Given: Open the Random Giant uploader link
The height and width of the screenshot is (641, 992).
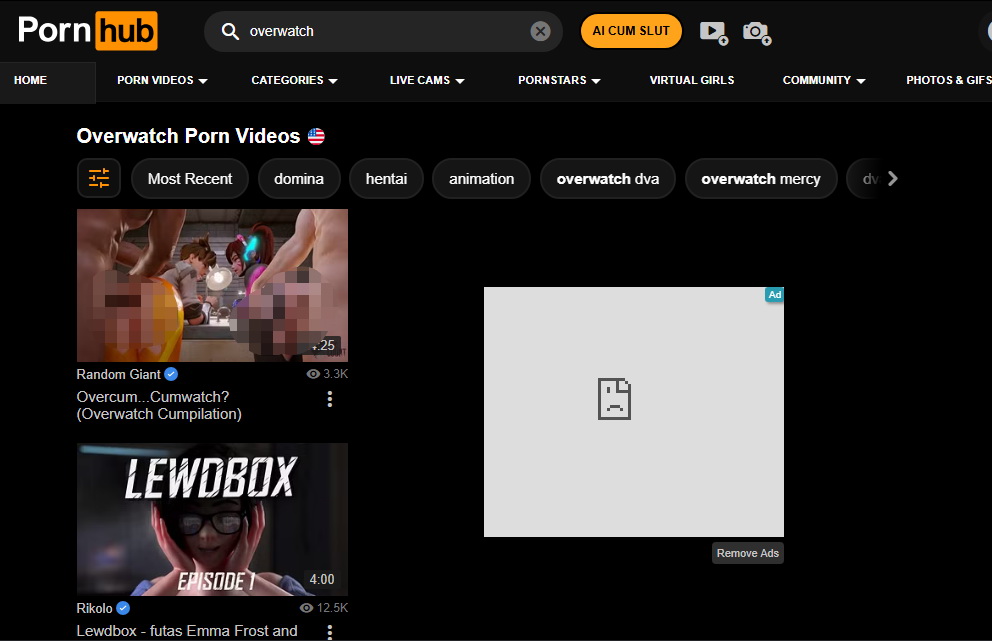Looking at the screenshot, I should pos(118,375).
